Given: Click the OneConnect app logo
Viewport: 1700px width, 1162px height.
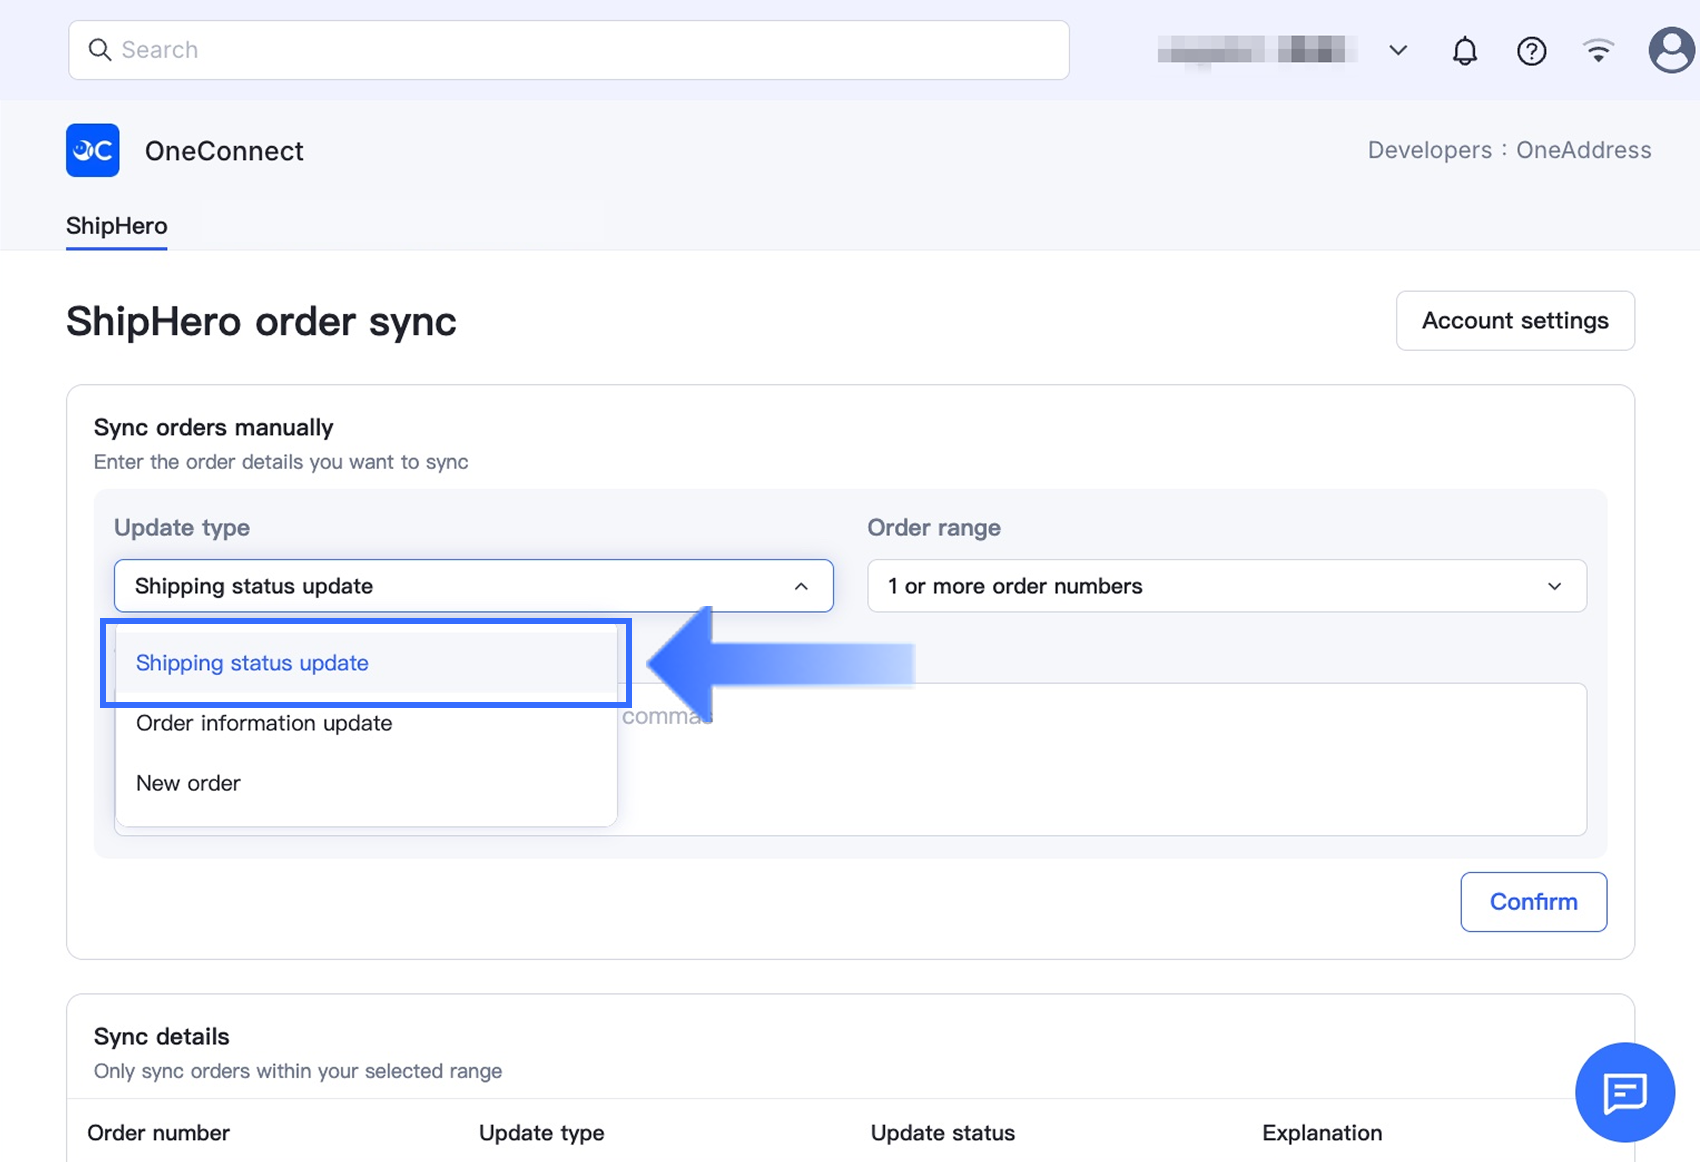Looking at the screenshot, I should (93, 150).
